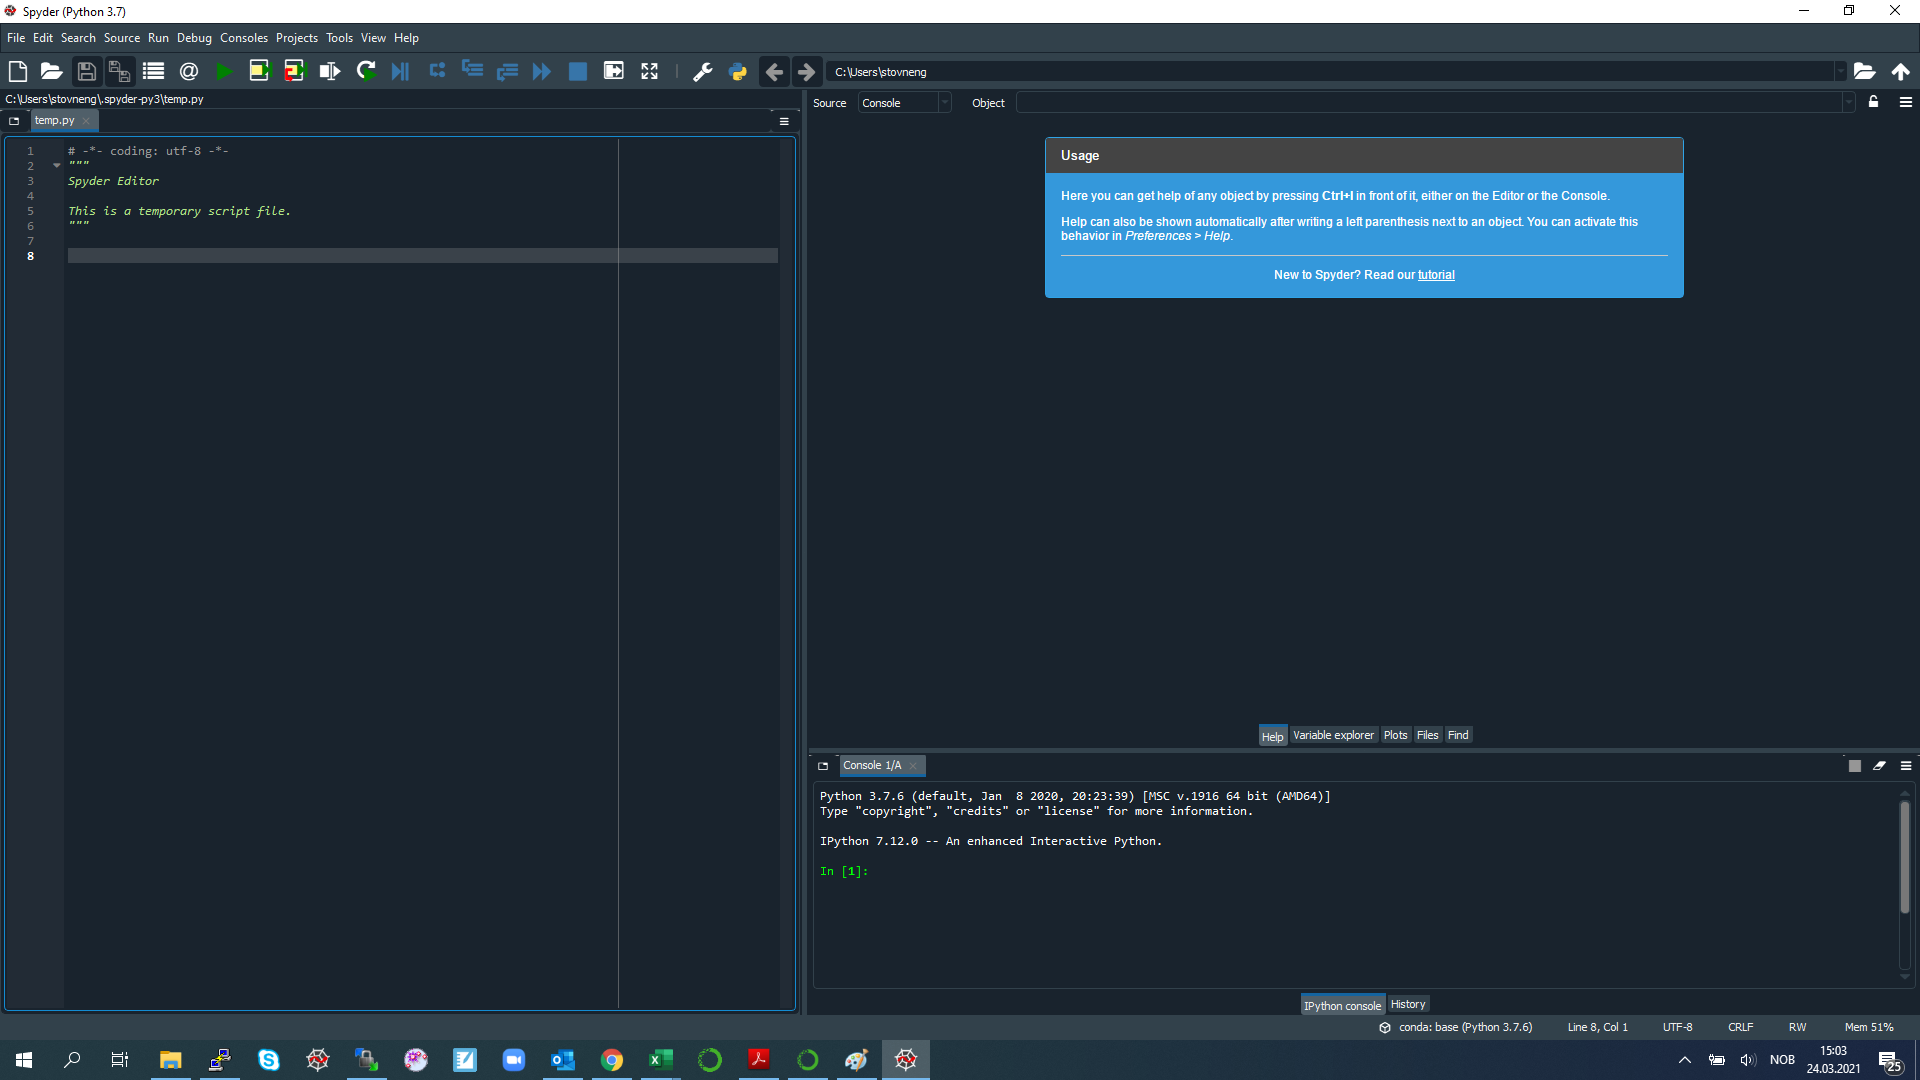Screen dimensions: 1920x1080
Task: Switch to the History tab
Action: point(1408,1004)
